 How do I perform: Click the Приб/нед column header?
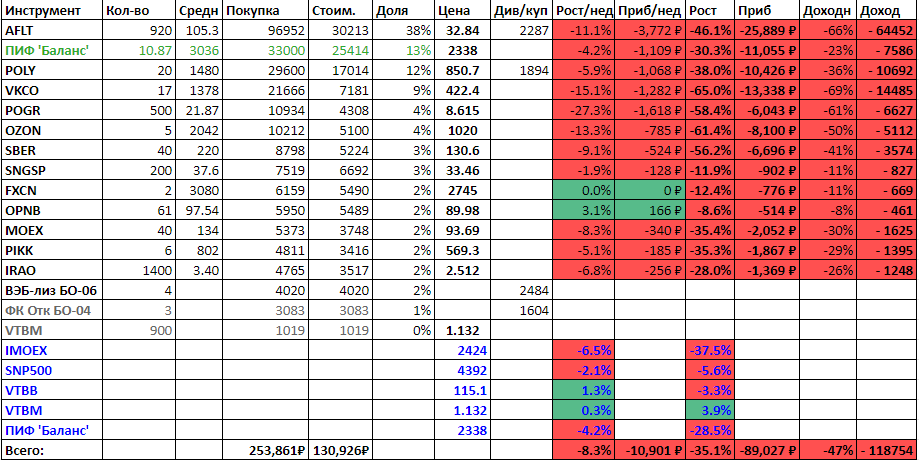coord(651,11)
